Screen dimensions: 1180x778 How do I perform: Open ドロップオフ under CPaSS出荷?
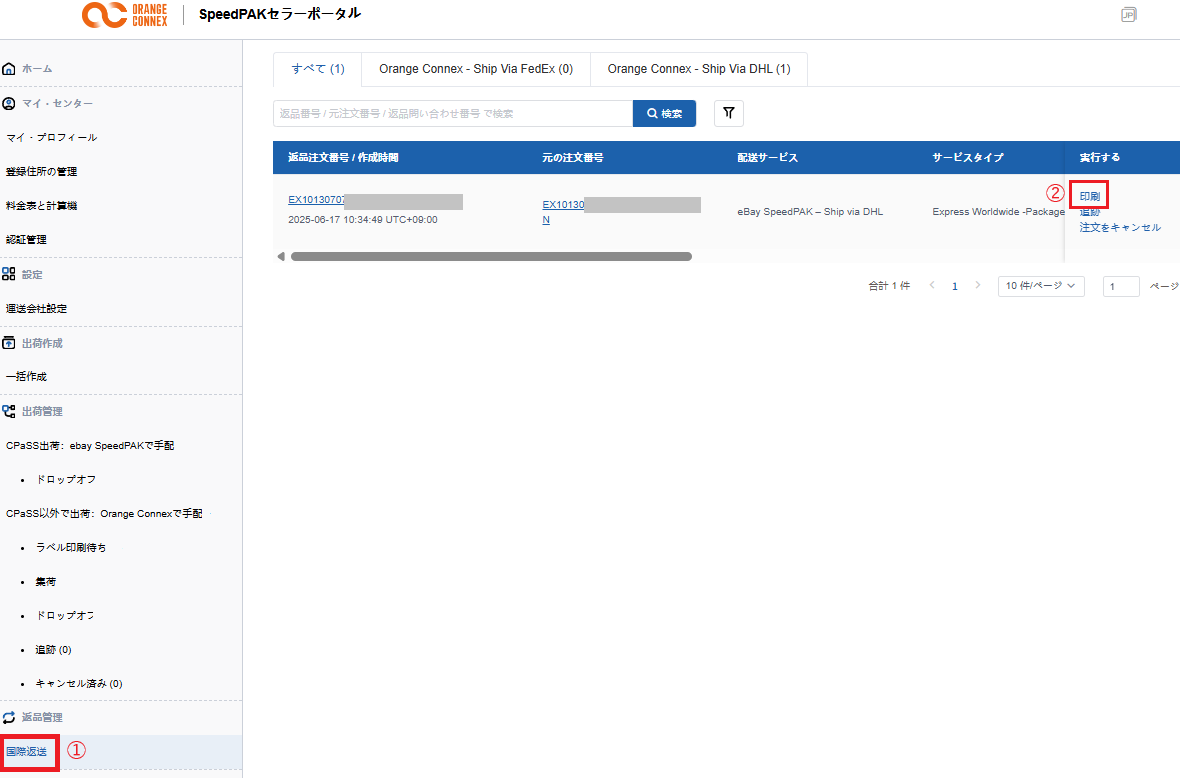click(x=66, y=479)
